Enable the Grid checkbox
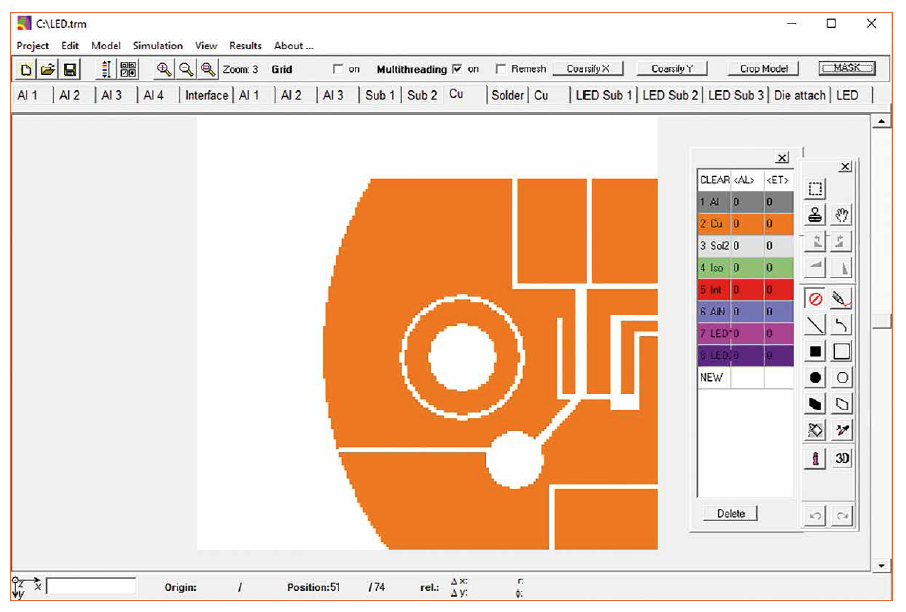This screenshot has width=906, height=612. click(338, 69)
